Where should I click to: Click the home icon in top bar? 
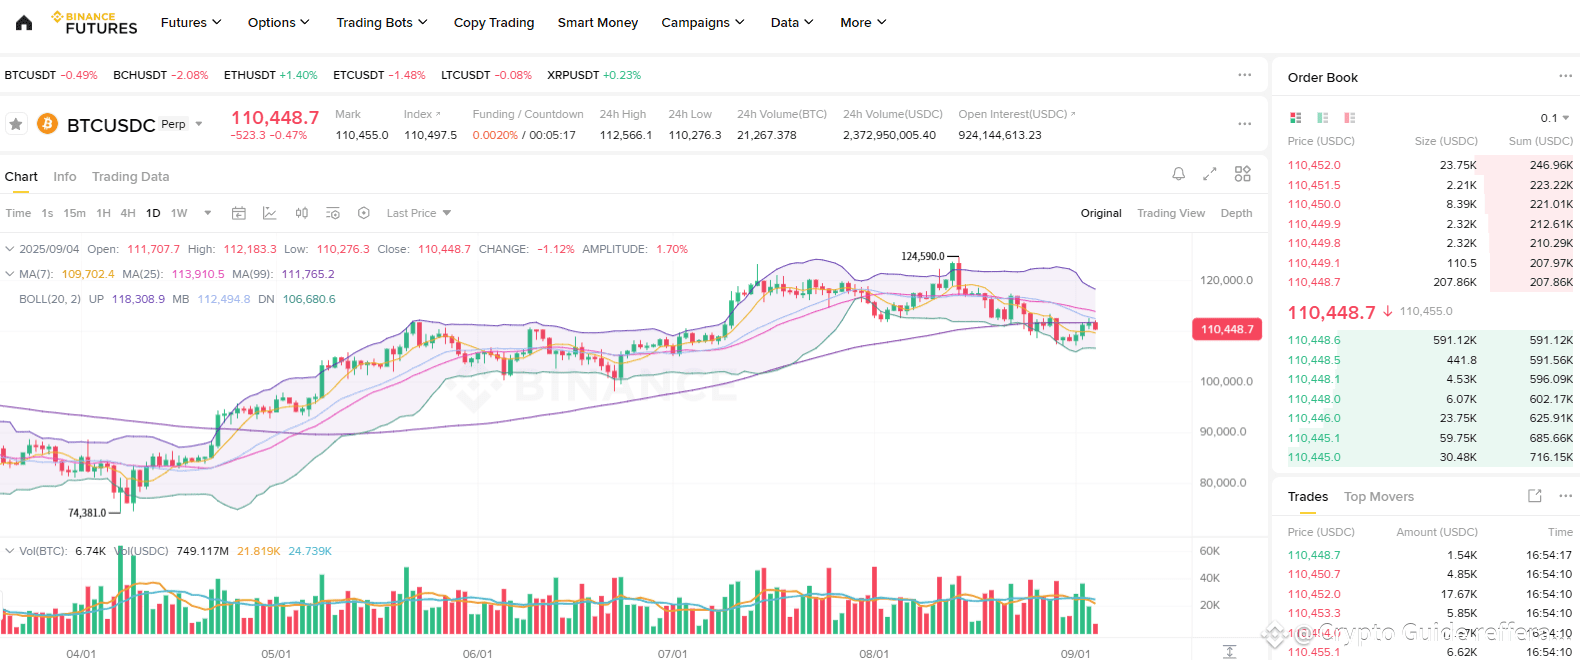(x=24, y=22)
